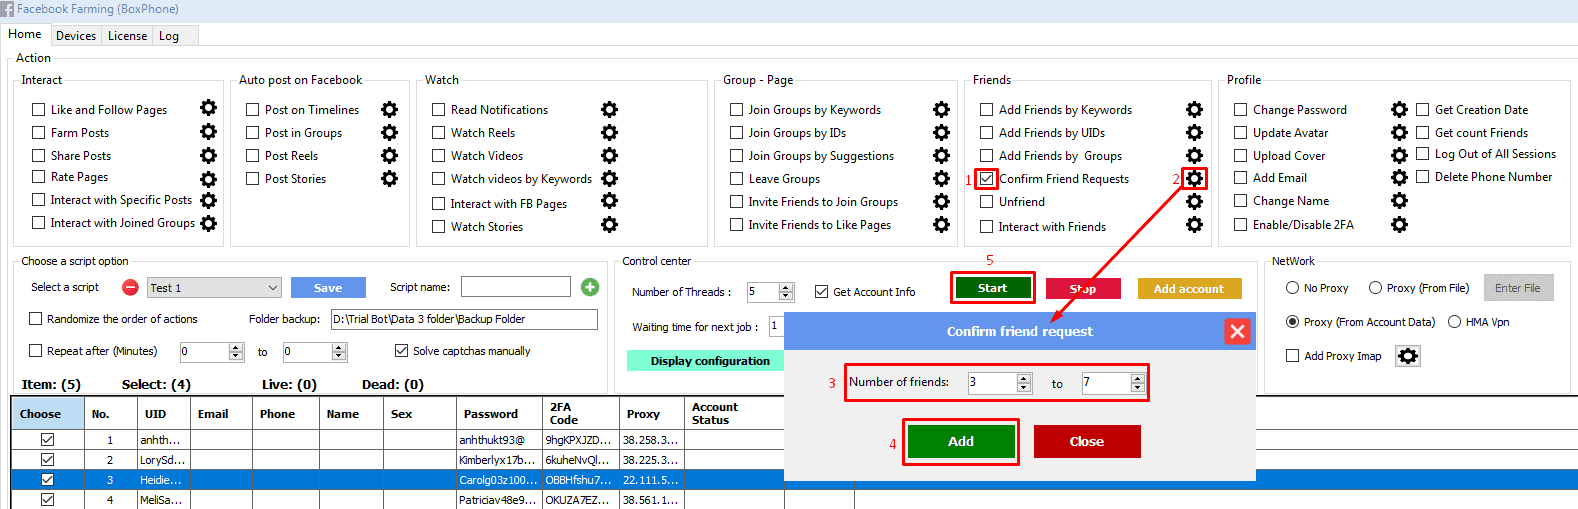Decrease minimum number of friends value
Screen dimensions: 1578x509
point(1023,387)
